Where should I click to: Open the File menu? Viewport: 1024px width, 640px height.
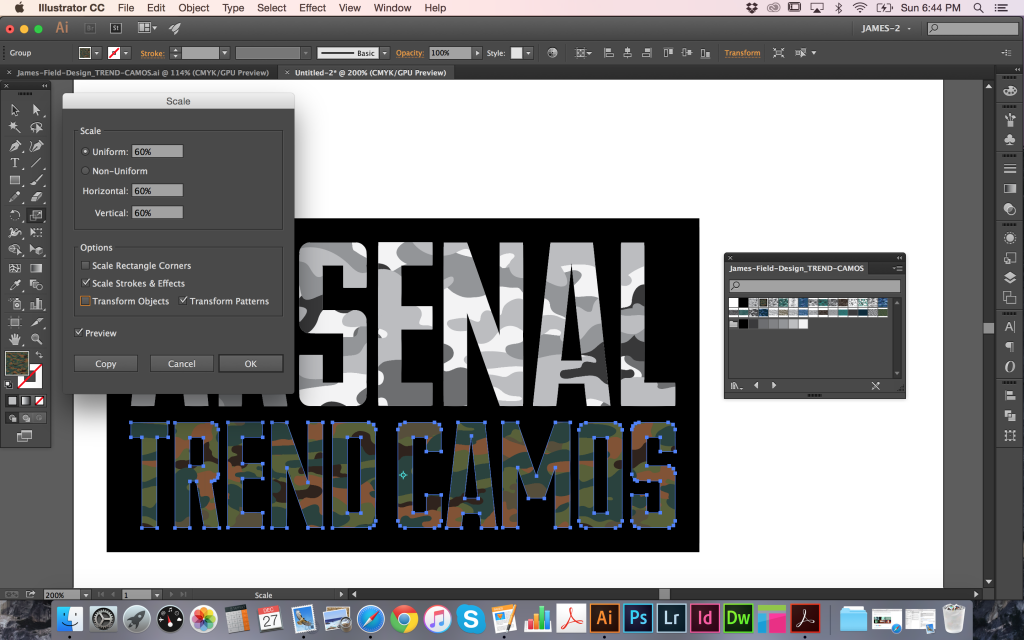(126, 8)
